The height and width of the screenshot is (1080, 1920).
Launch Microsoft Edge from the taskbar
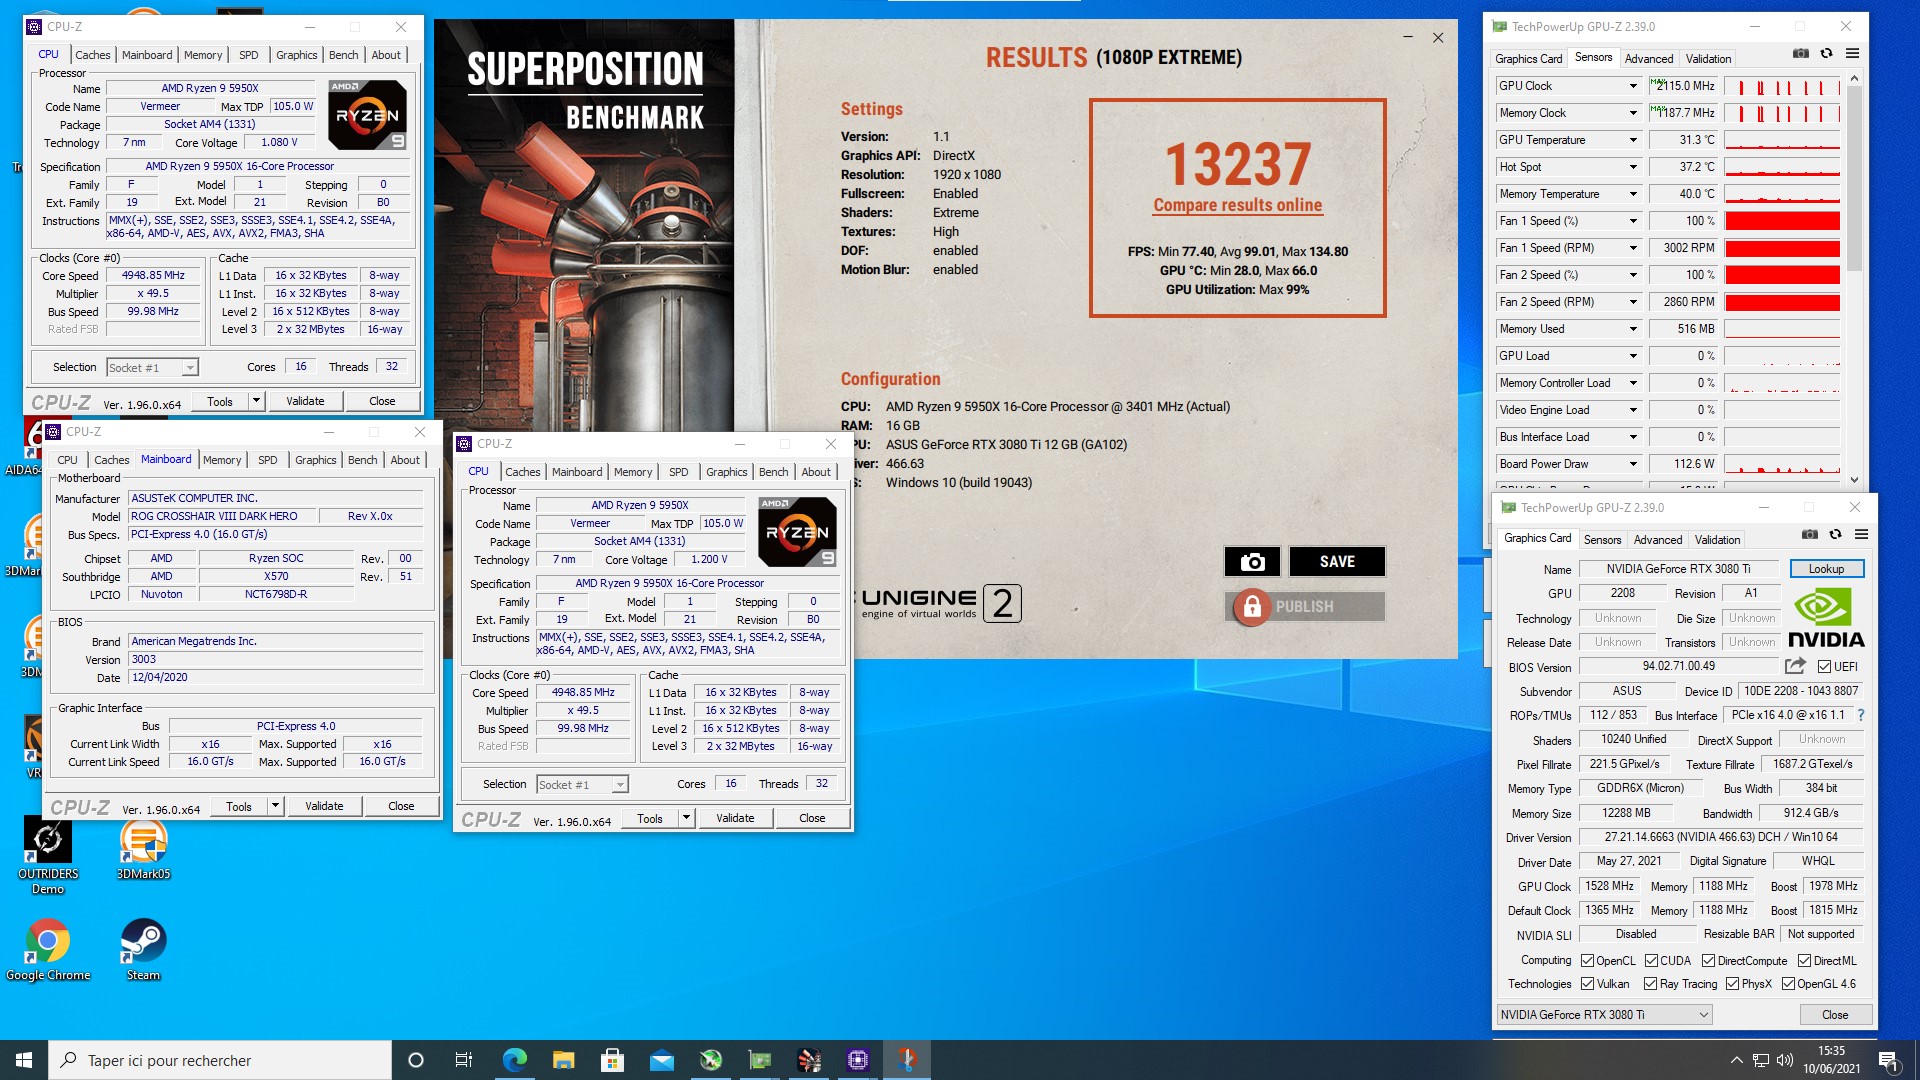(x=514, y=1060)
